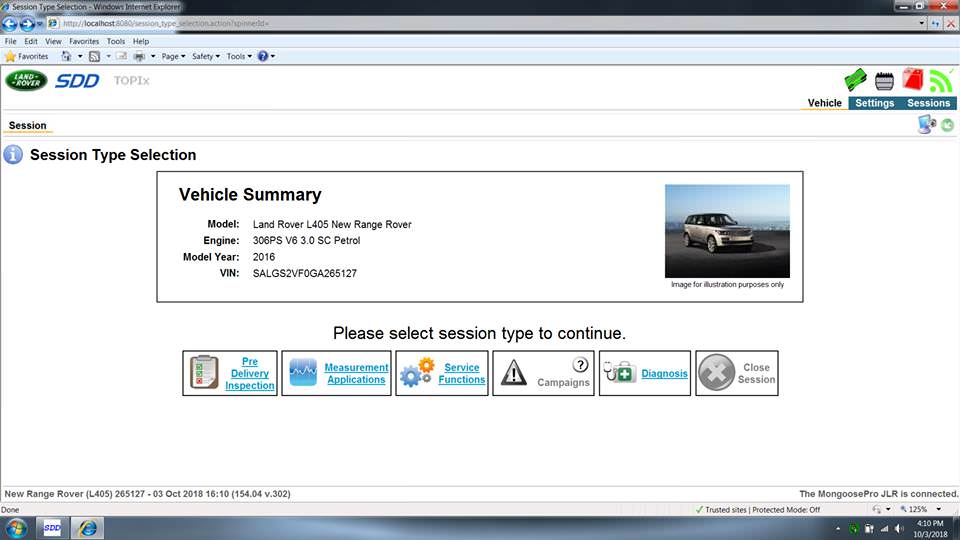The height and width of the screenshot is (540, 960).
Task: Click the Pre Delivery Inspection clipboard icon
Action: coord(204,372)
